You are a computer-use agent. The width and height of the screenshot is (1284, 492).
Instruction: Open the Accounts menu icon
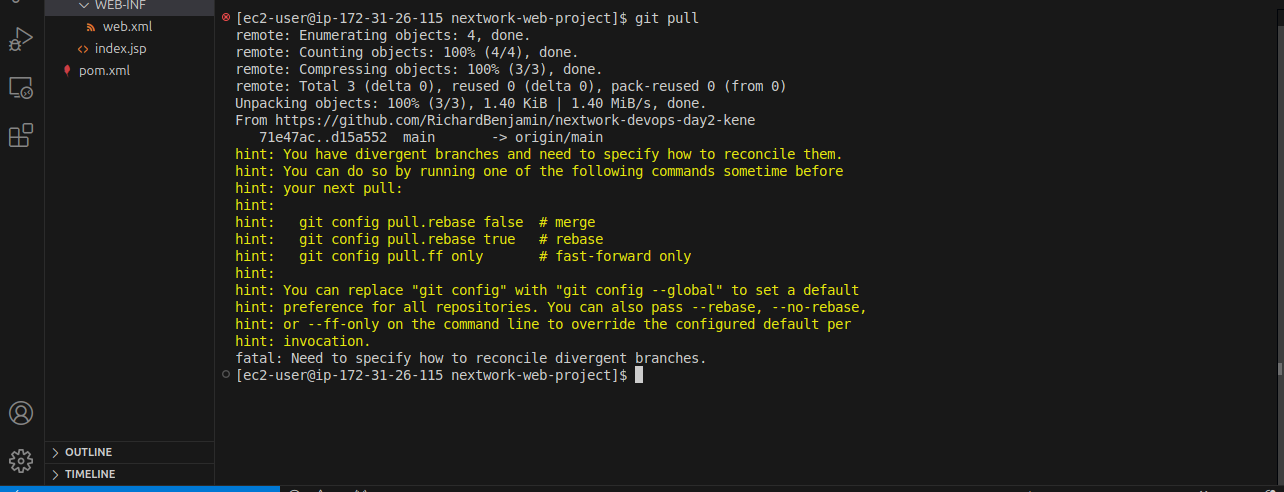click(x=21, y=413)
